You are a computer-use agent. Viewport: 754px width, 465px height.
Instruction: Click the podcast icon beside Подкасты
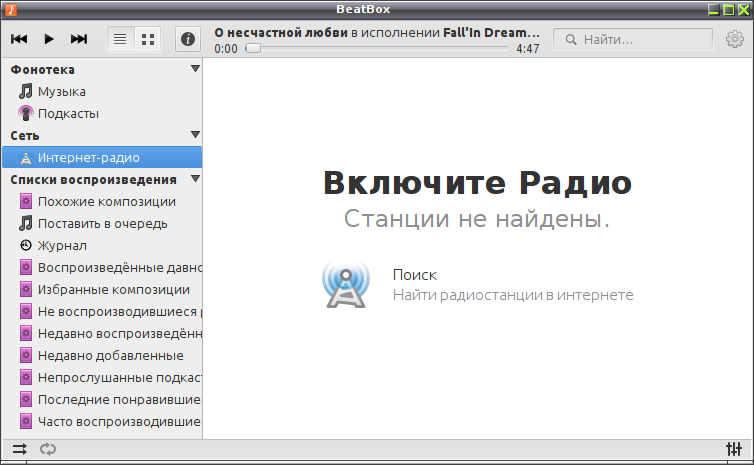click(25, 113)
